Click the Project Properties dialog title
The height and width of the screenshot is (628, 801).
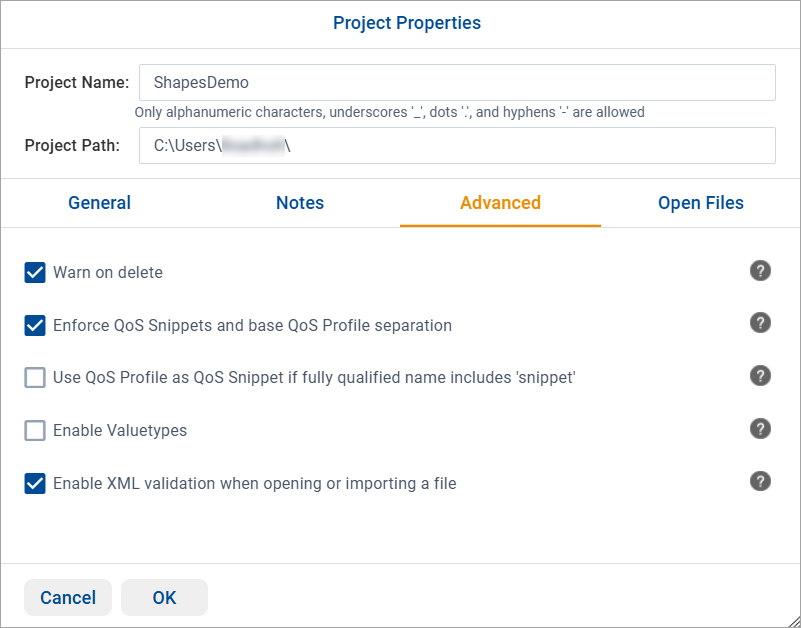[406, 23]
